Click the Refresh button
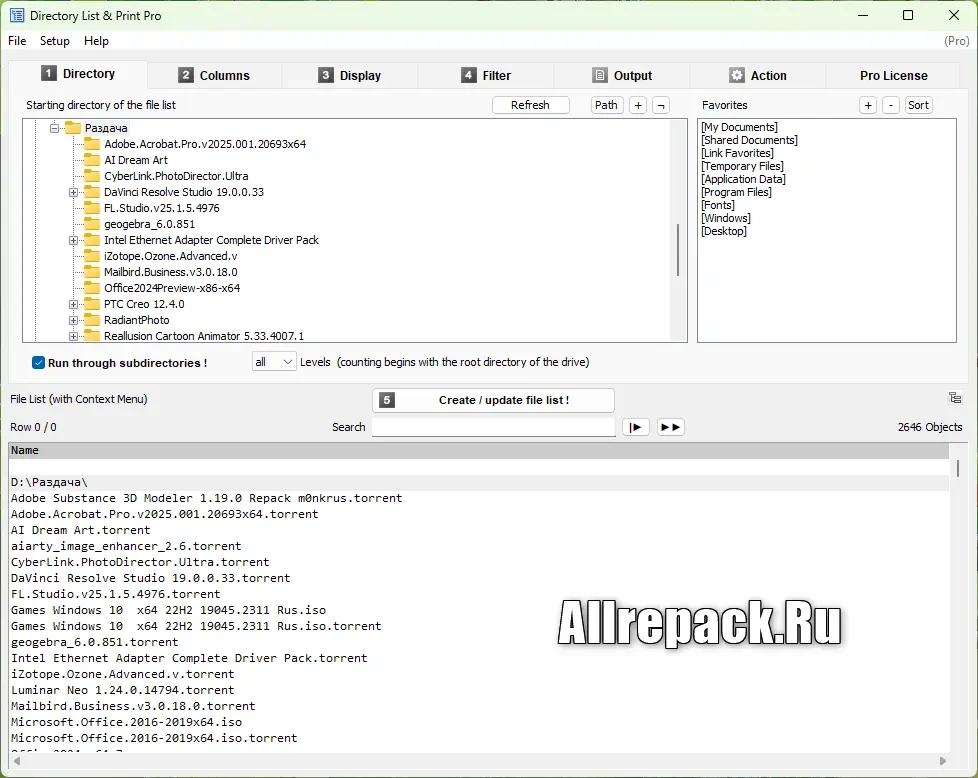Image resolution: width=978 pixels, height=778 pixels. pos(531,105)
